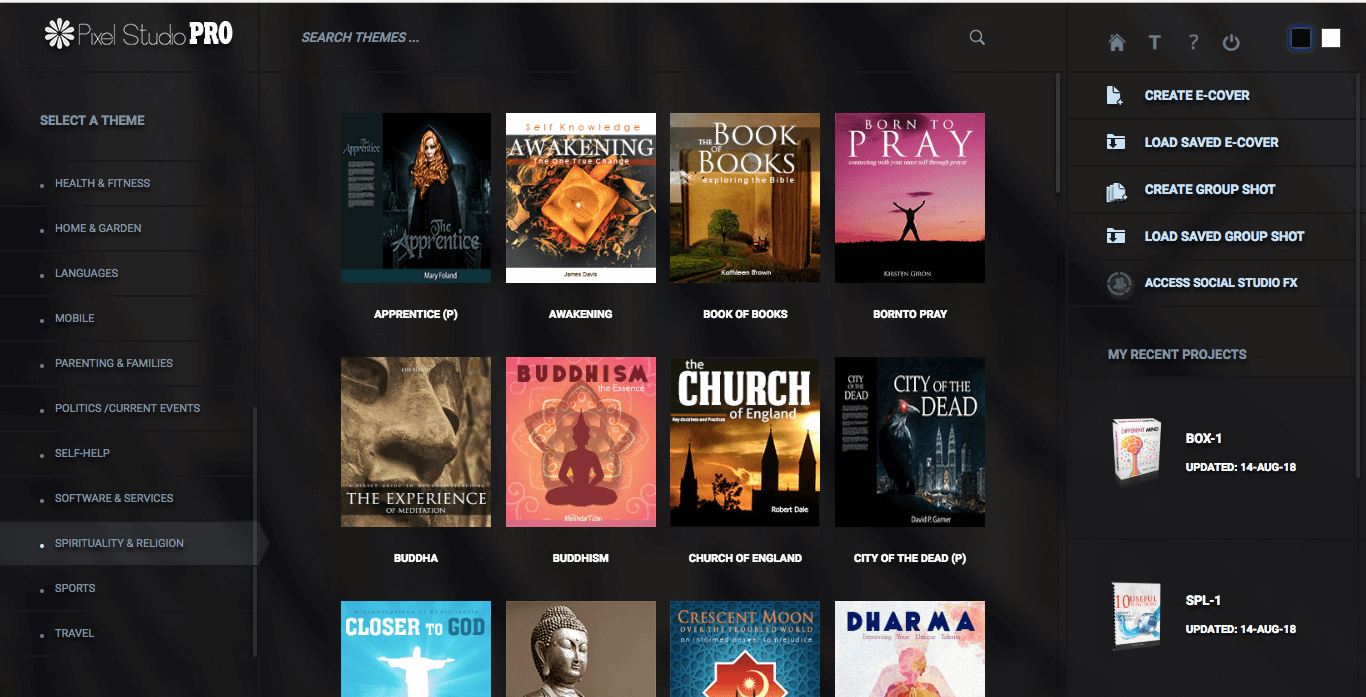Select Politics /Current Events category
The height and width of the screenshot is (697, 1366).
click(x=127, y=408)
